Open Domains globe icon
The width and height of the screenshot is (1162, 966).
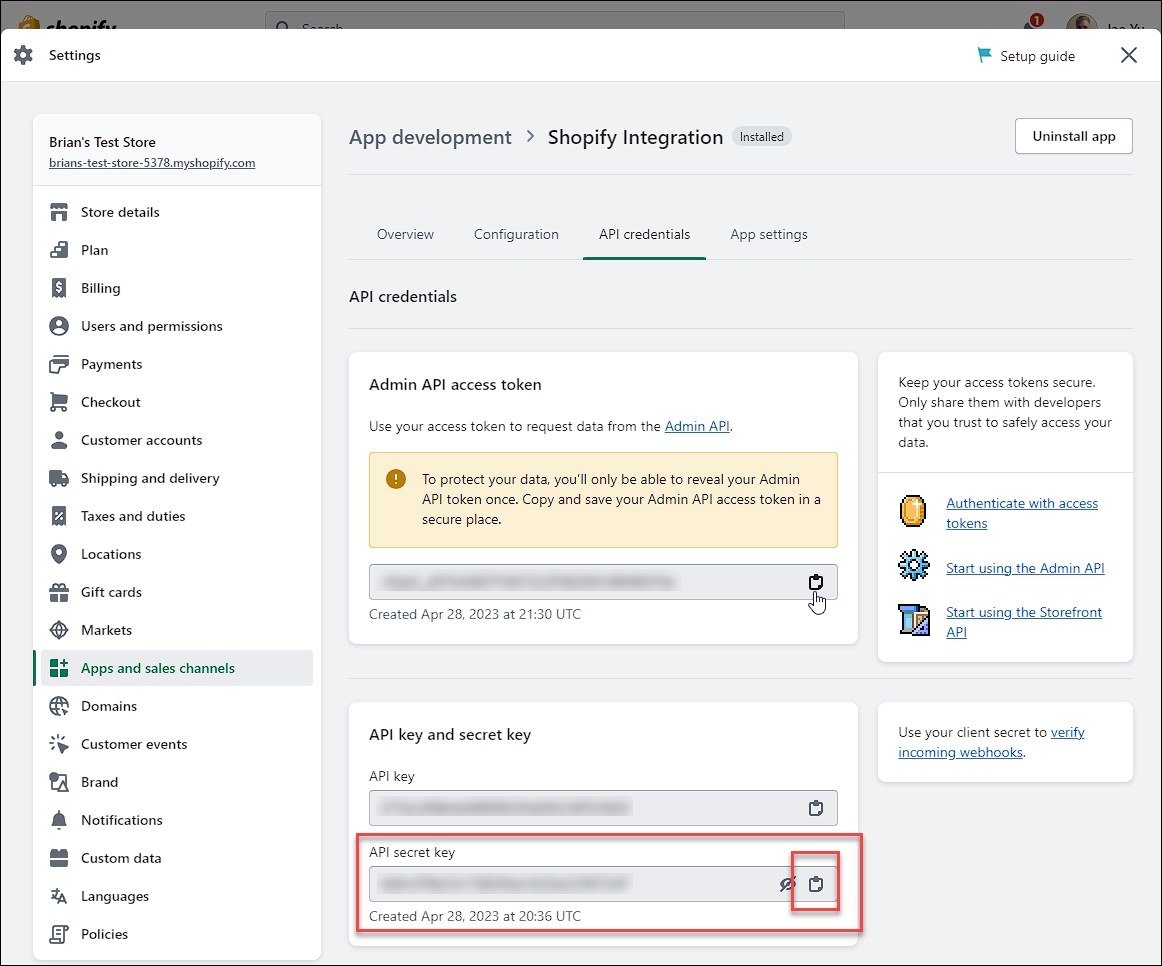tap(59, 706)
